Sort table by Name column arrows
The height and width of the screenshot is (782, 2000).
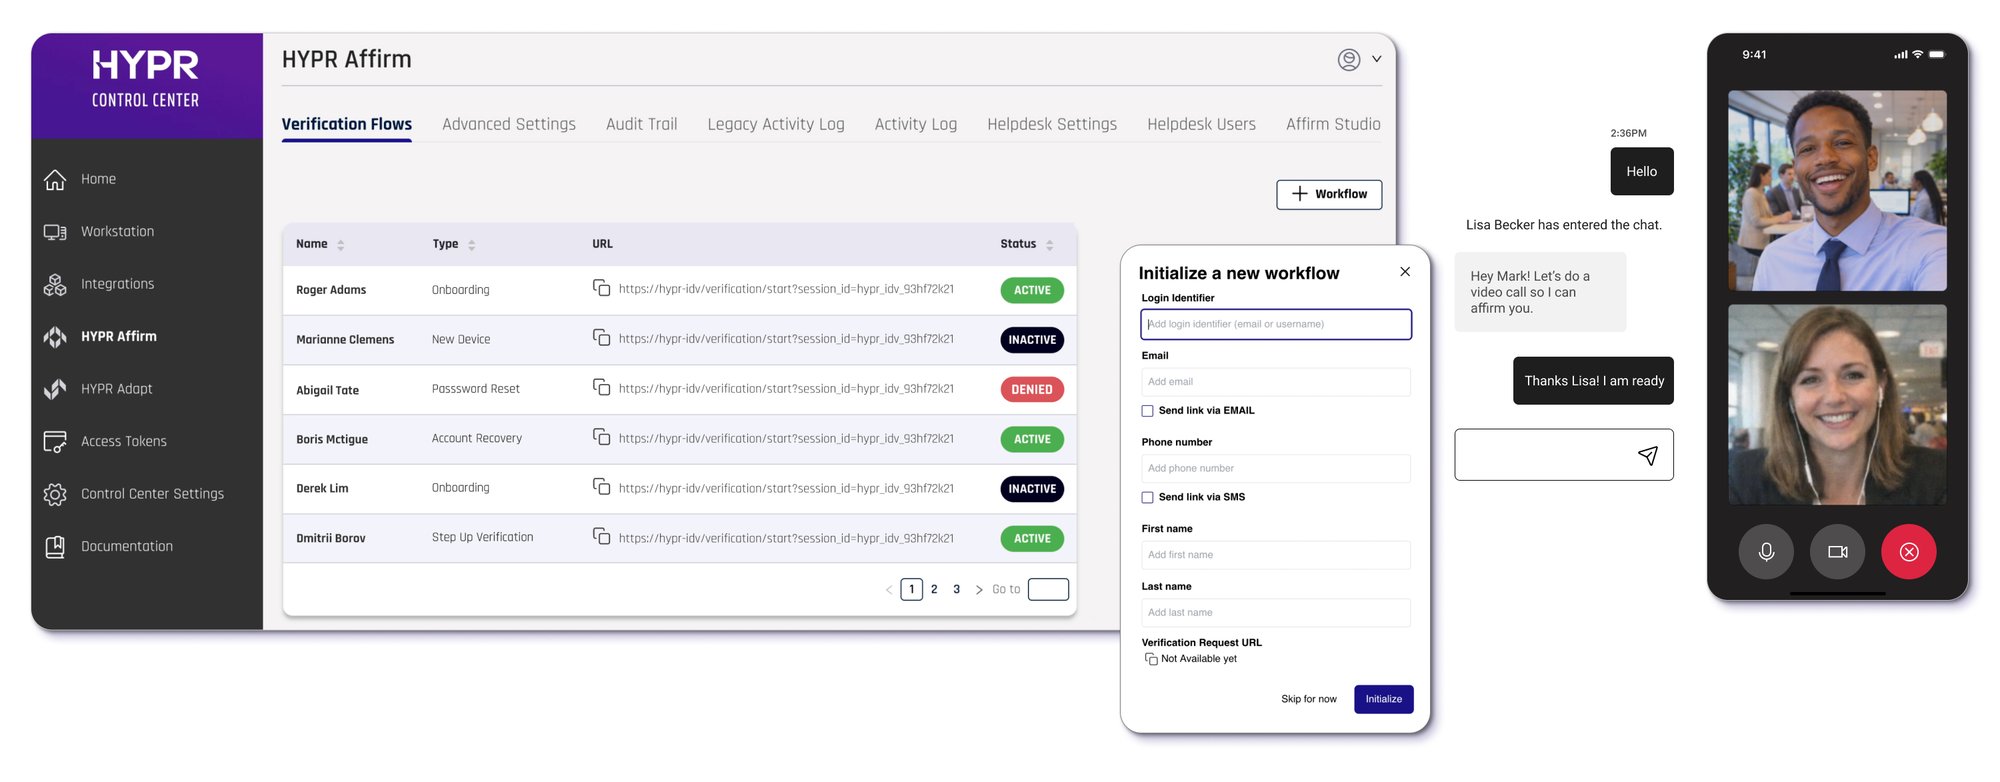(x=341, y=245)
